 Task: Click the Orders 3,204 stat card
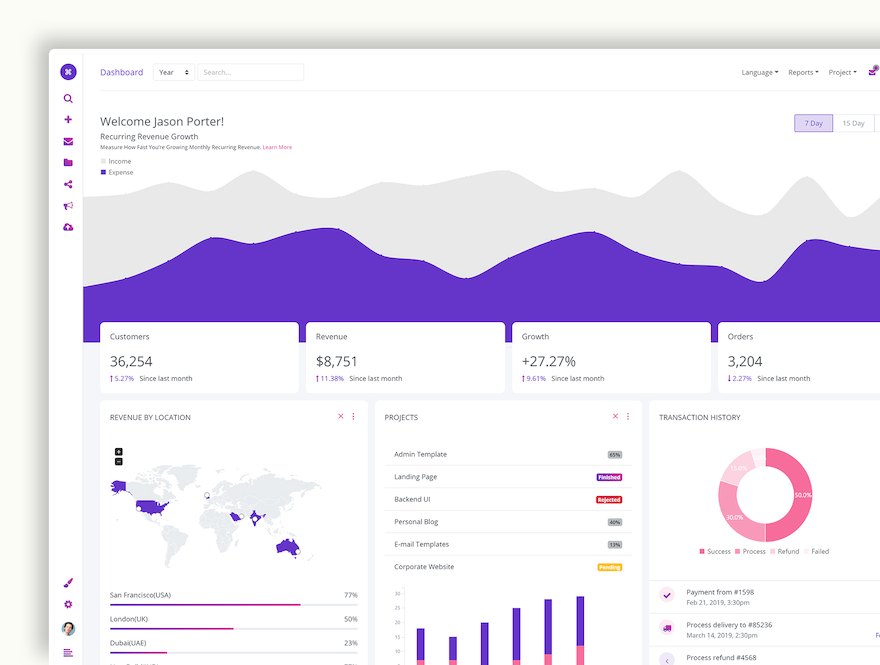coord(799,357)
